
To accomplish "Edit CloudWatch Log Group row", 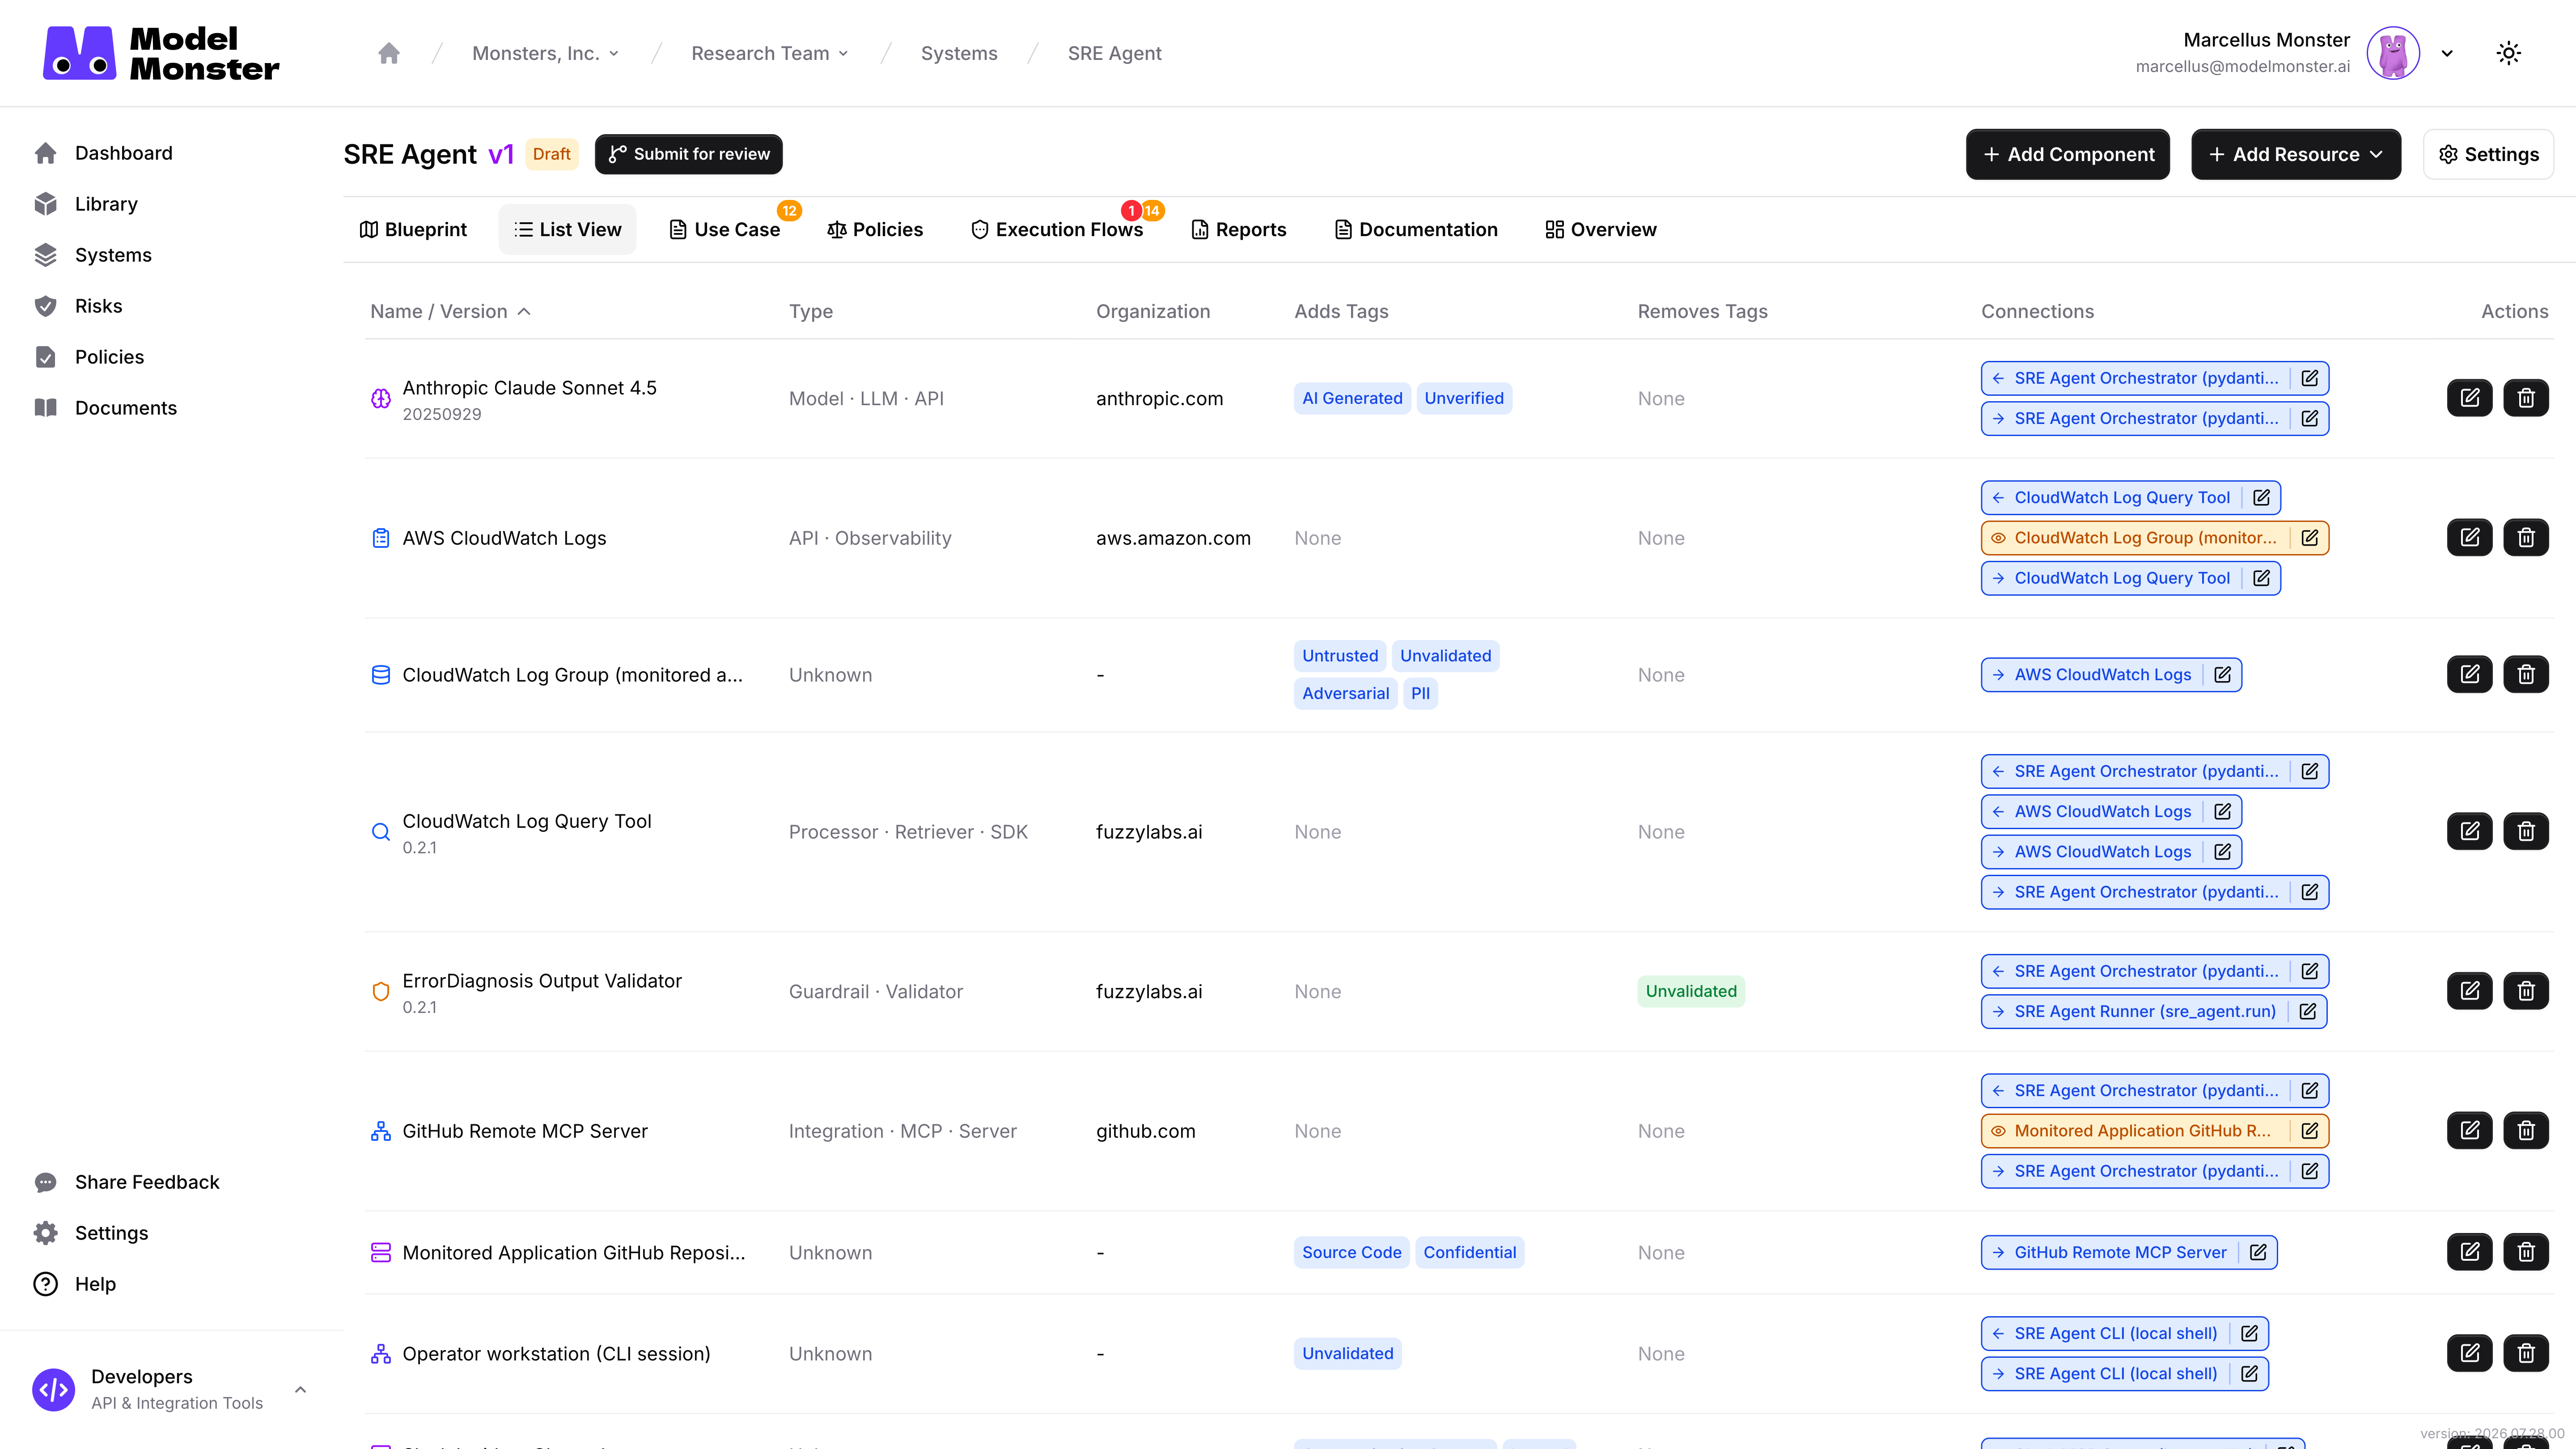I will (x=2469, y=675).
